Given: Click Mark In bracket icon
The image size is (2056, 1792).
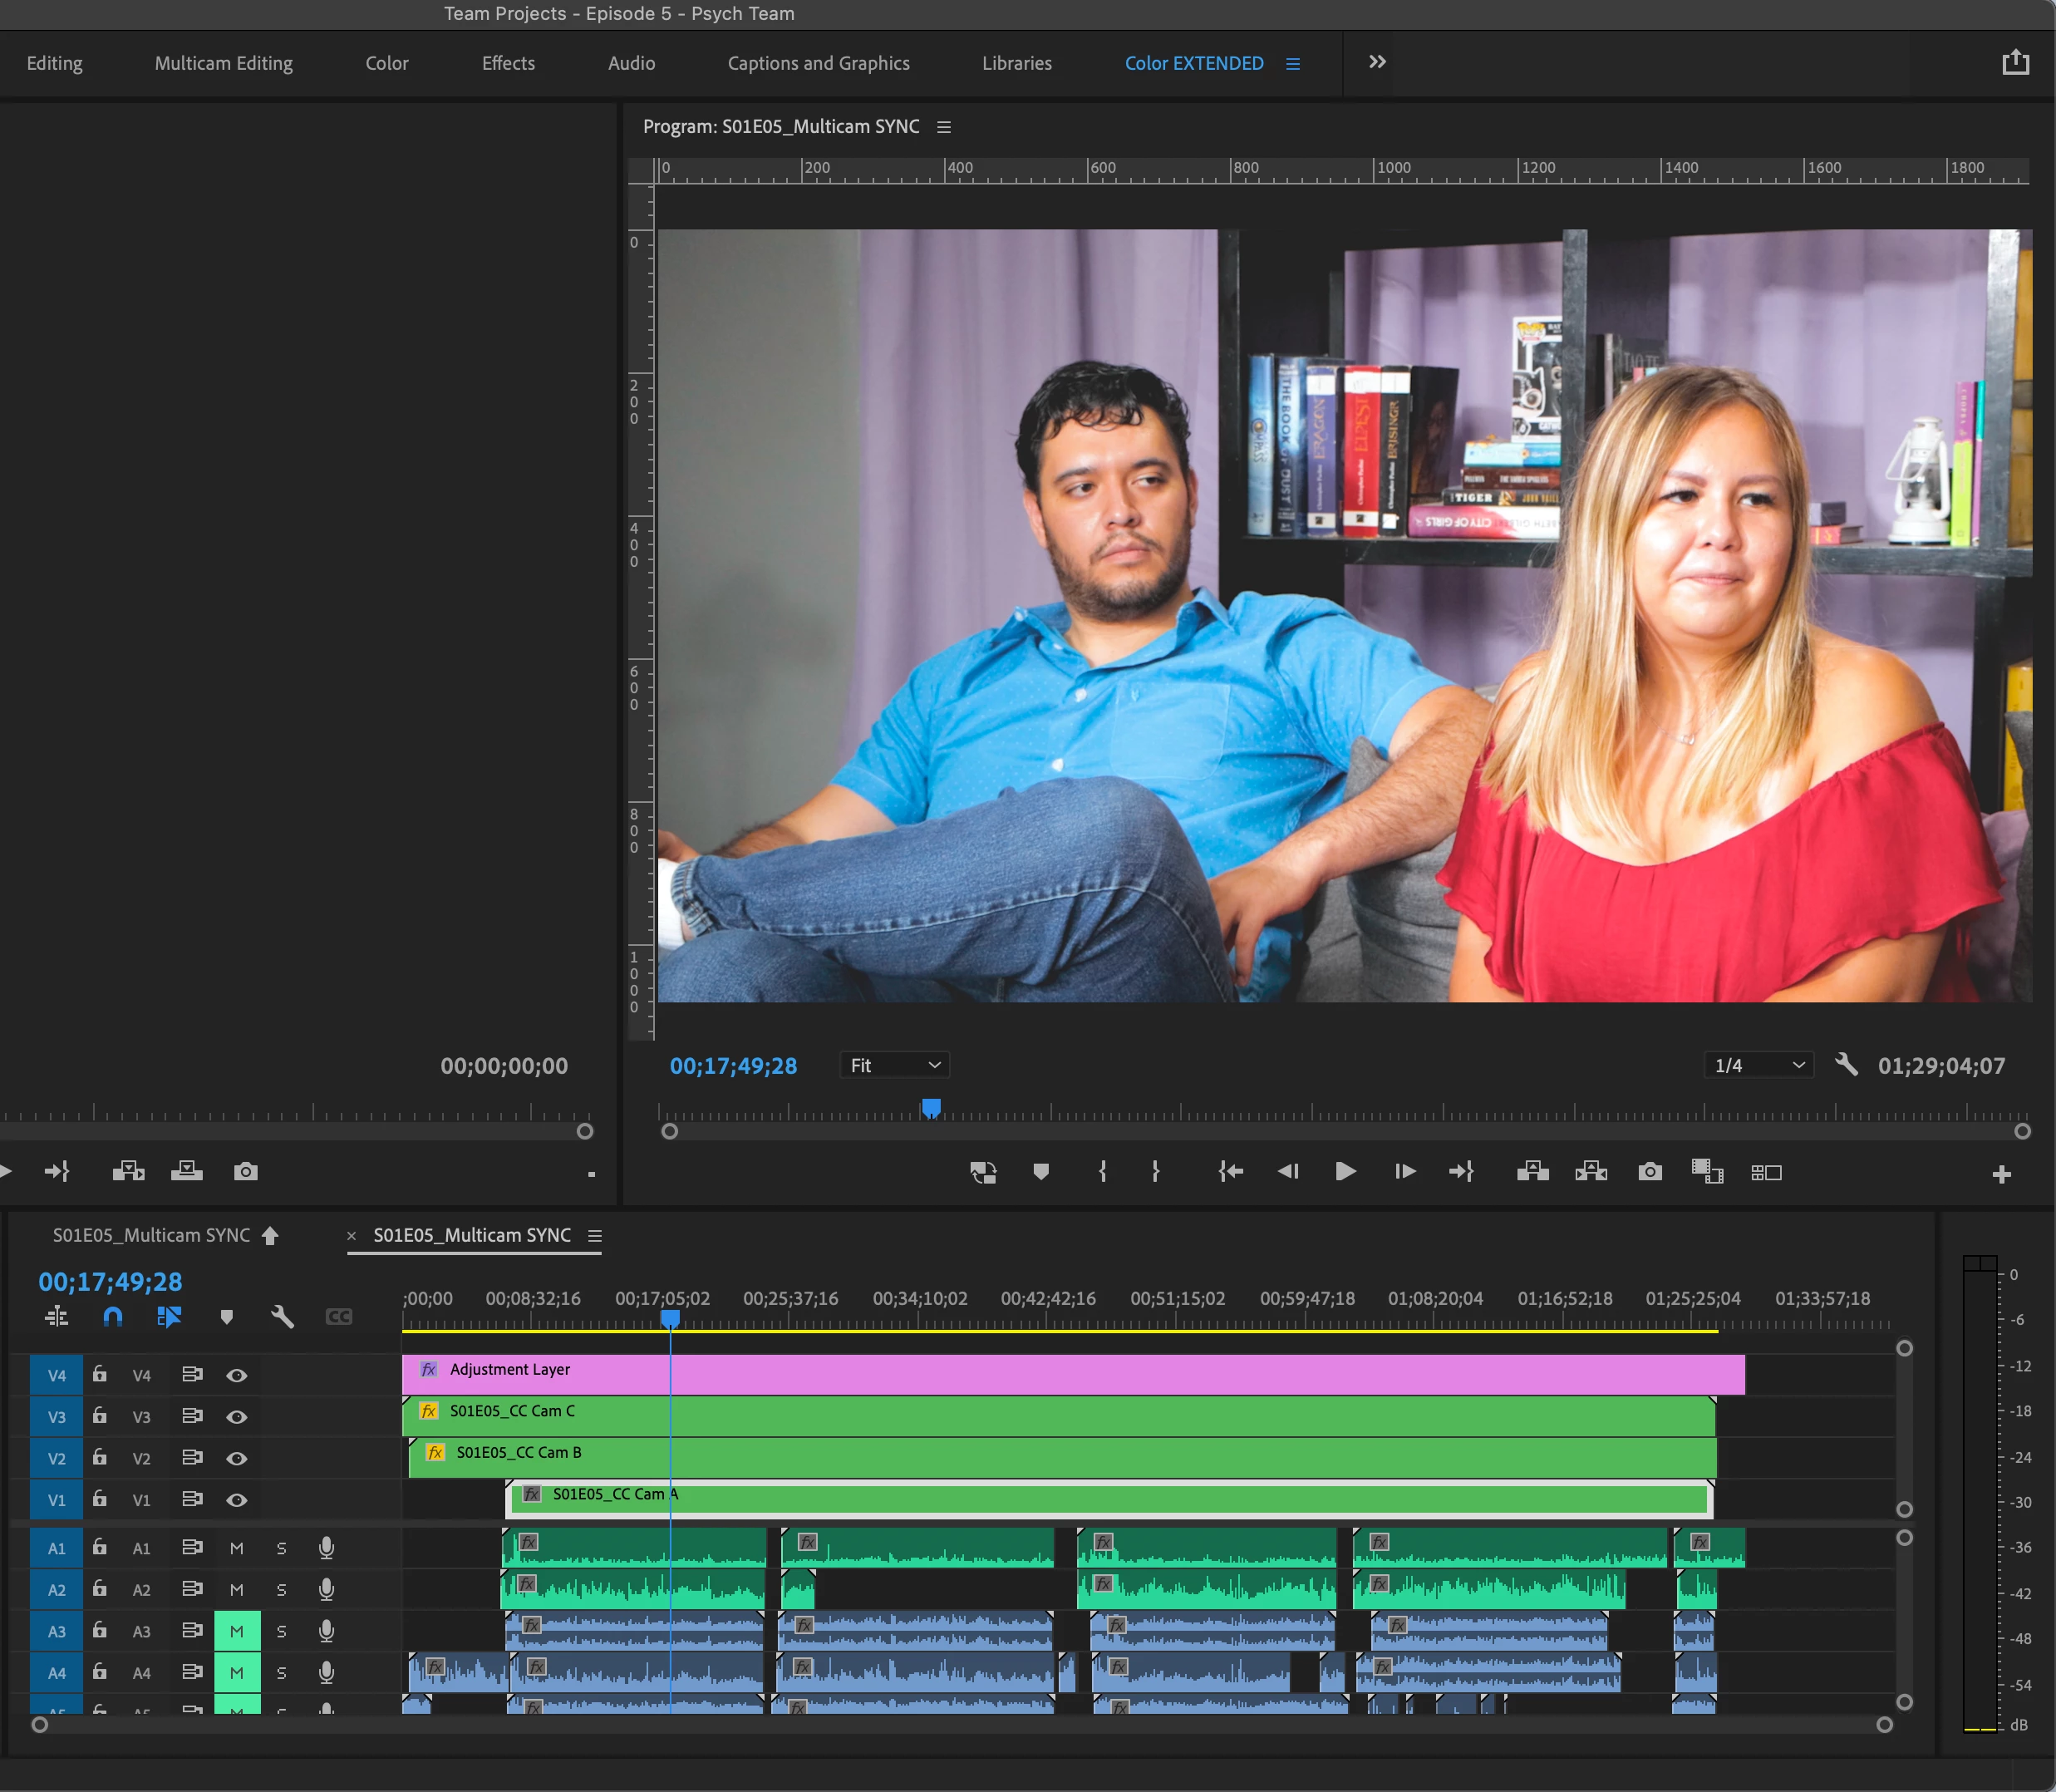Looking at the screenshot, I should [1102, 1171].
